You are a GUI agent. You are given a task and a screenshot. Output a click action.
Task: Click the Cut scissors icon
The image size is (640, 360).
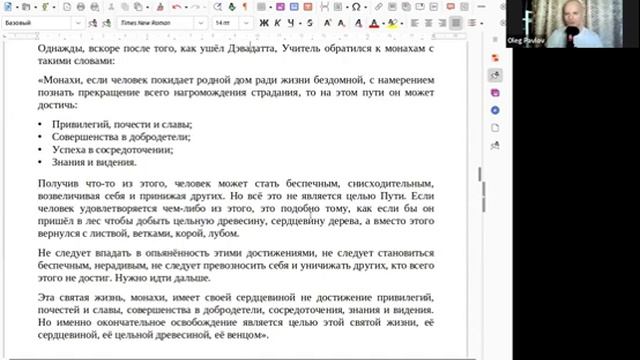(x=111, y=7)
